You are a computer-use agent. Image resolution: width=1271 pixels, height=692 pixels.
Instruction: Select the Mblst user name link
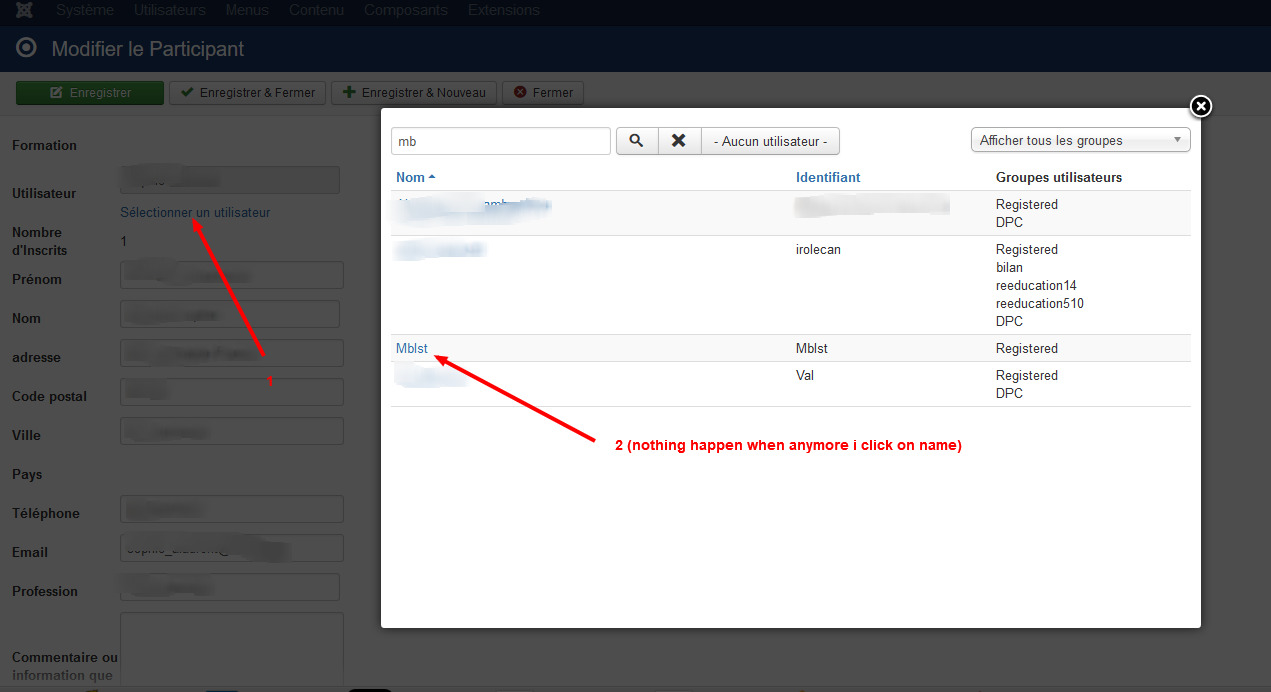pos(411,349)
